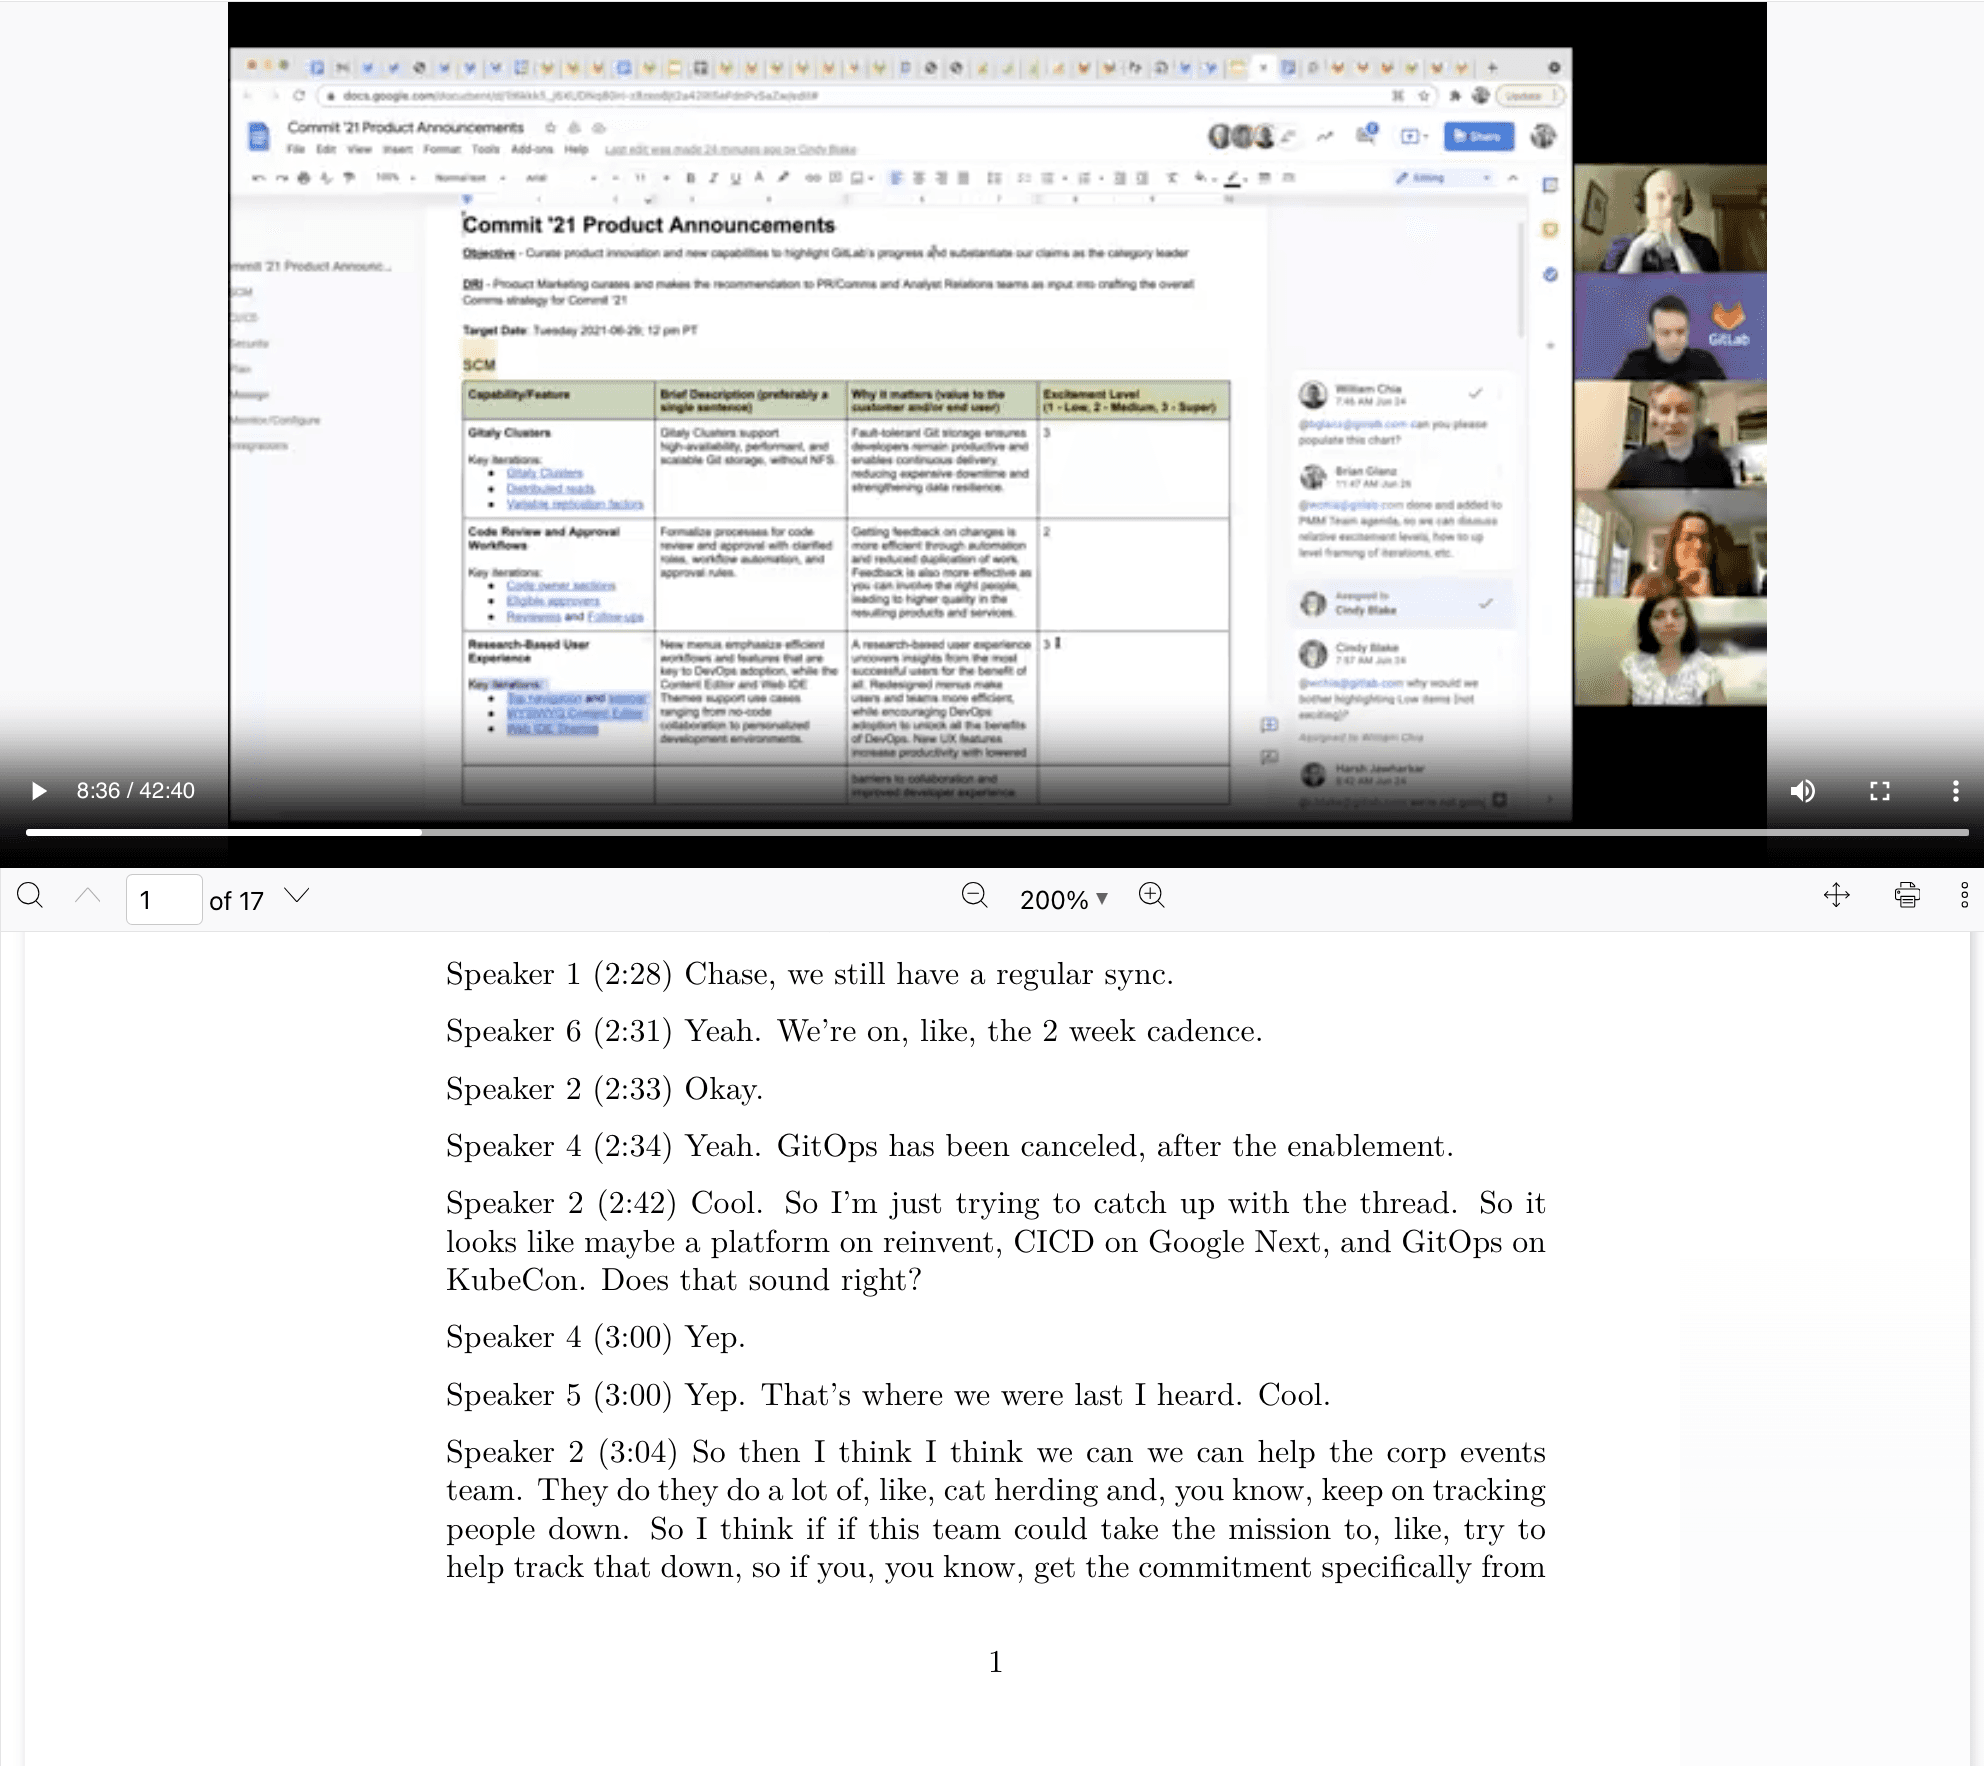Play the meeting video
The height and width of the screenshot is (1766, 1984).
(39, 791)
